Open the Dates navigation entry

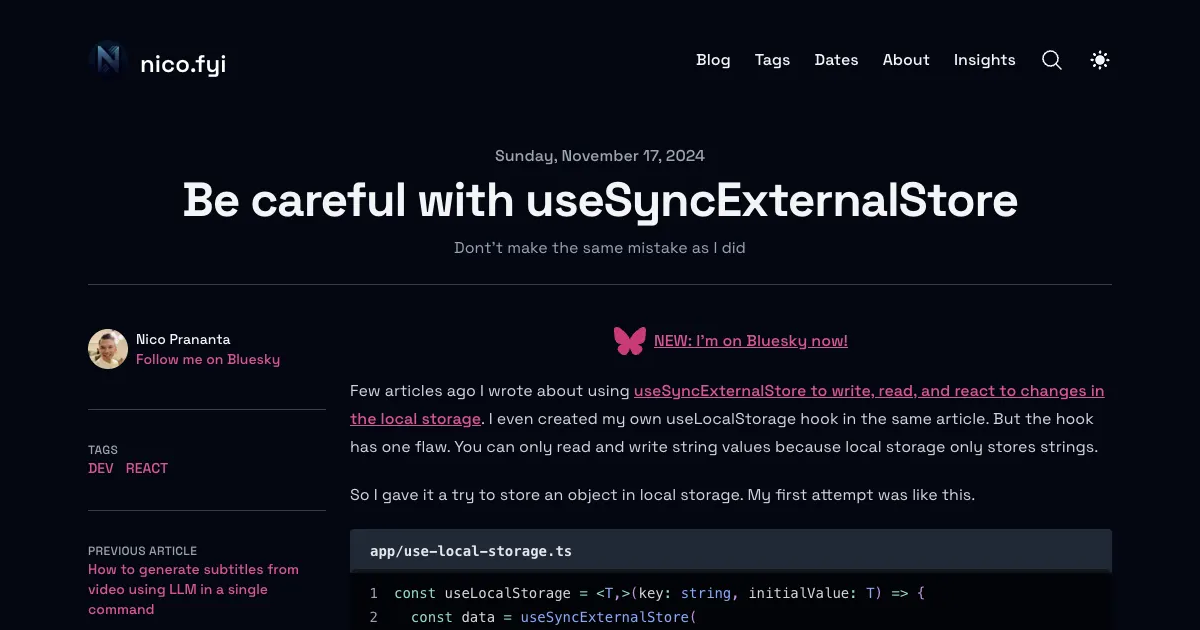tap(836, 60)
